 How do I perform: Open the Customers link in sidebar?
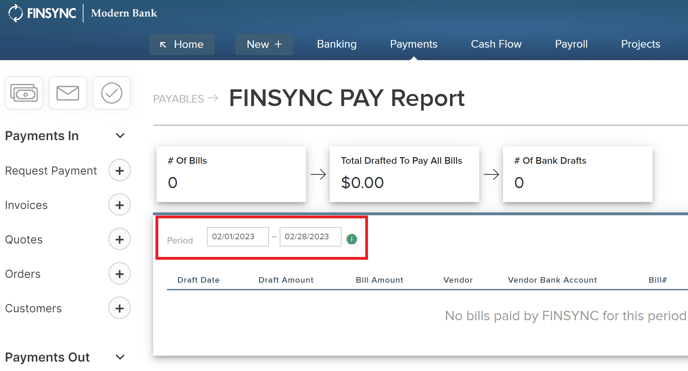tap(33, 309)
